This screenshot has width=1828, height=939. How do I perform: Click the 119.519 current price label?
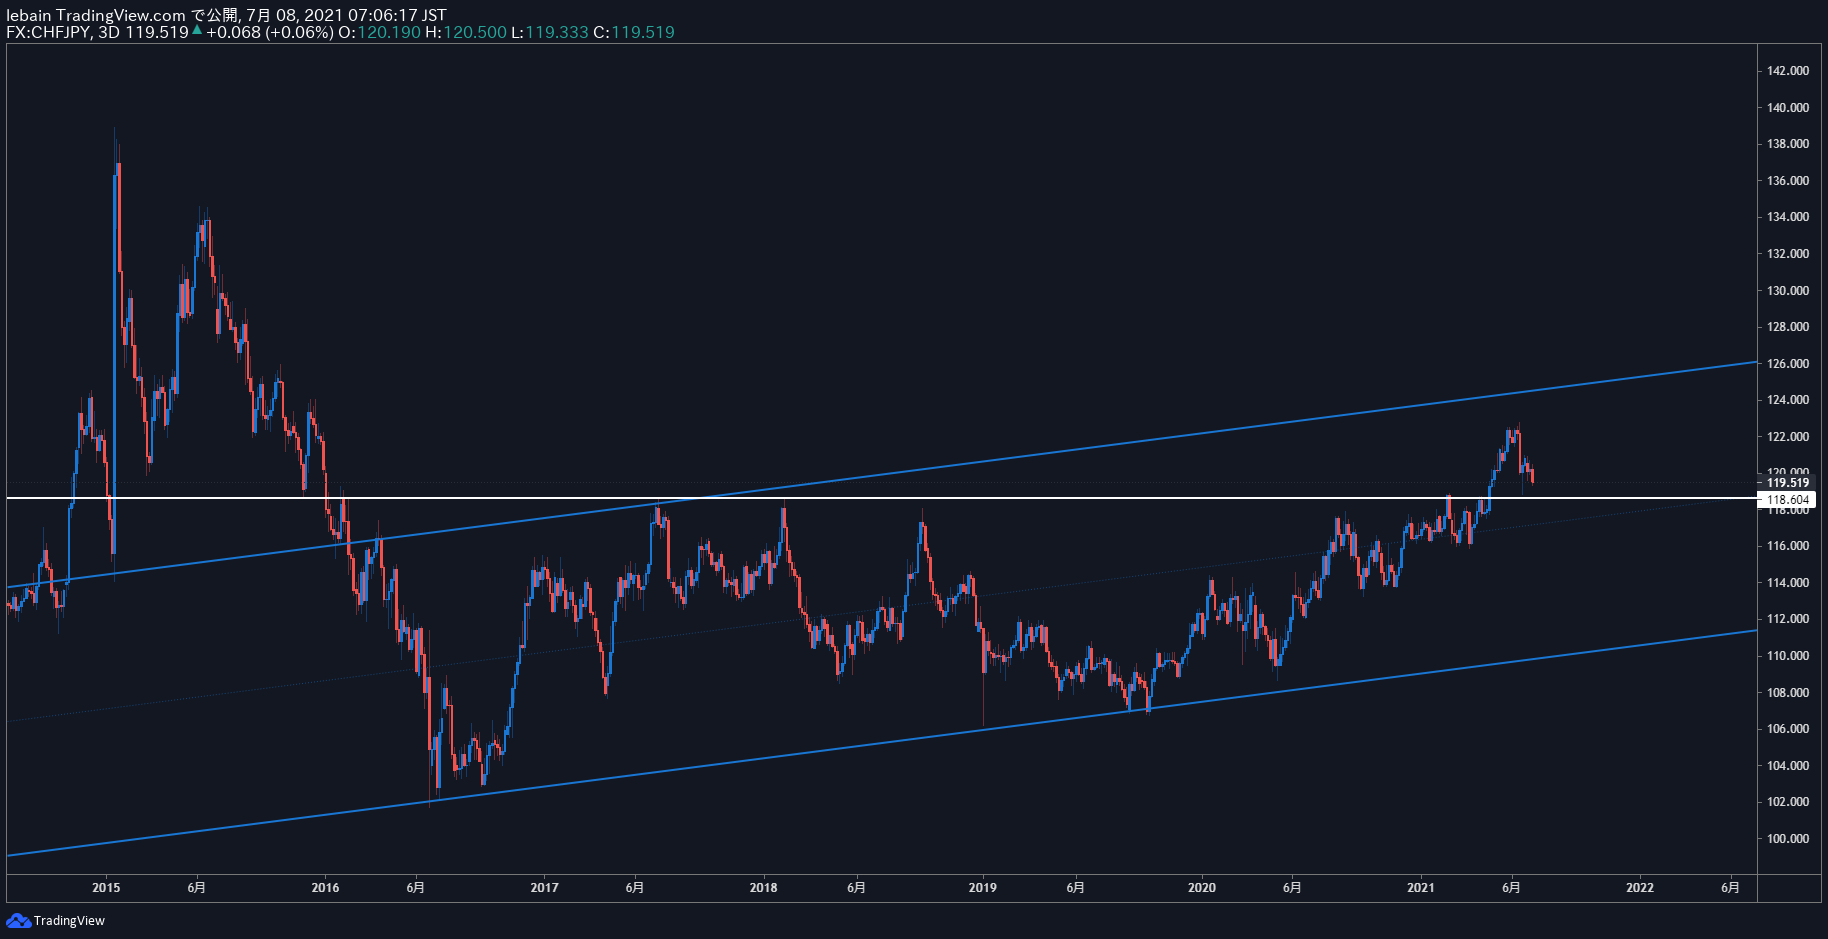click(x=1787, y=483)
